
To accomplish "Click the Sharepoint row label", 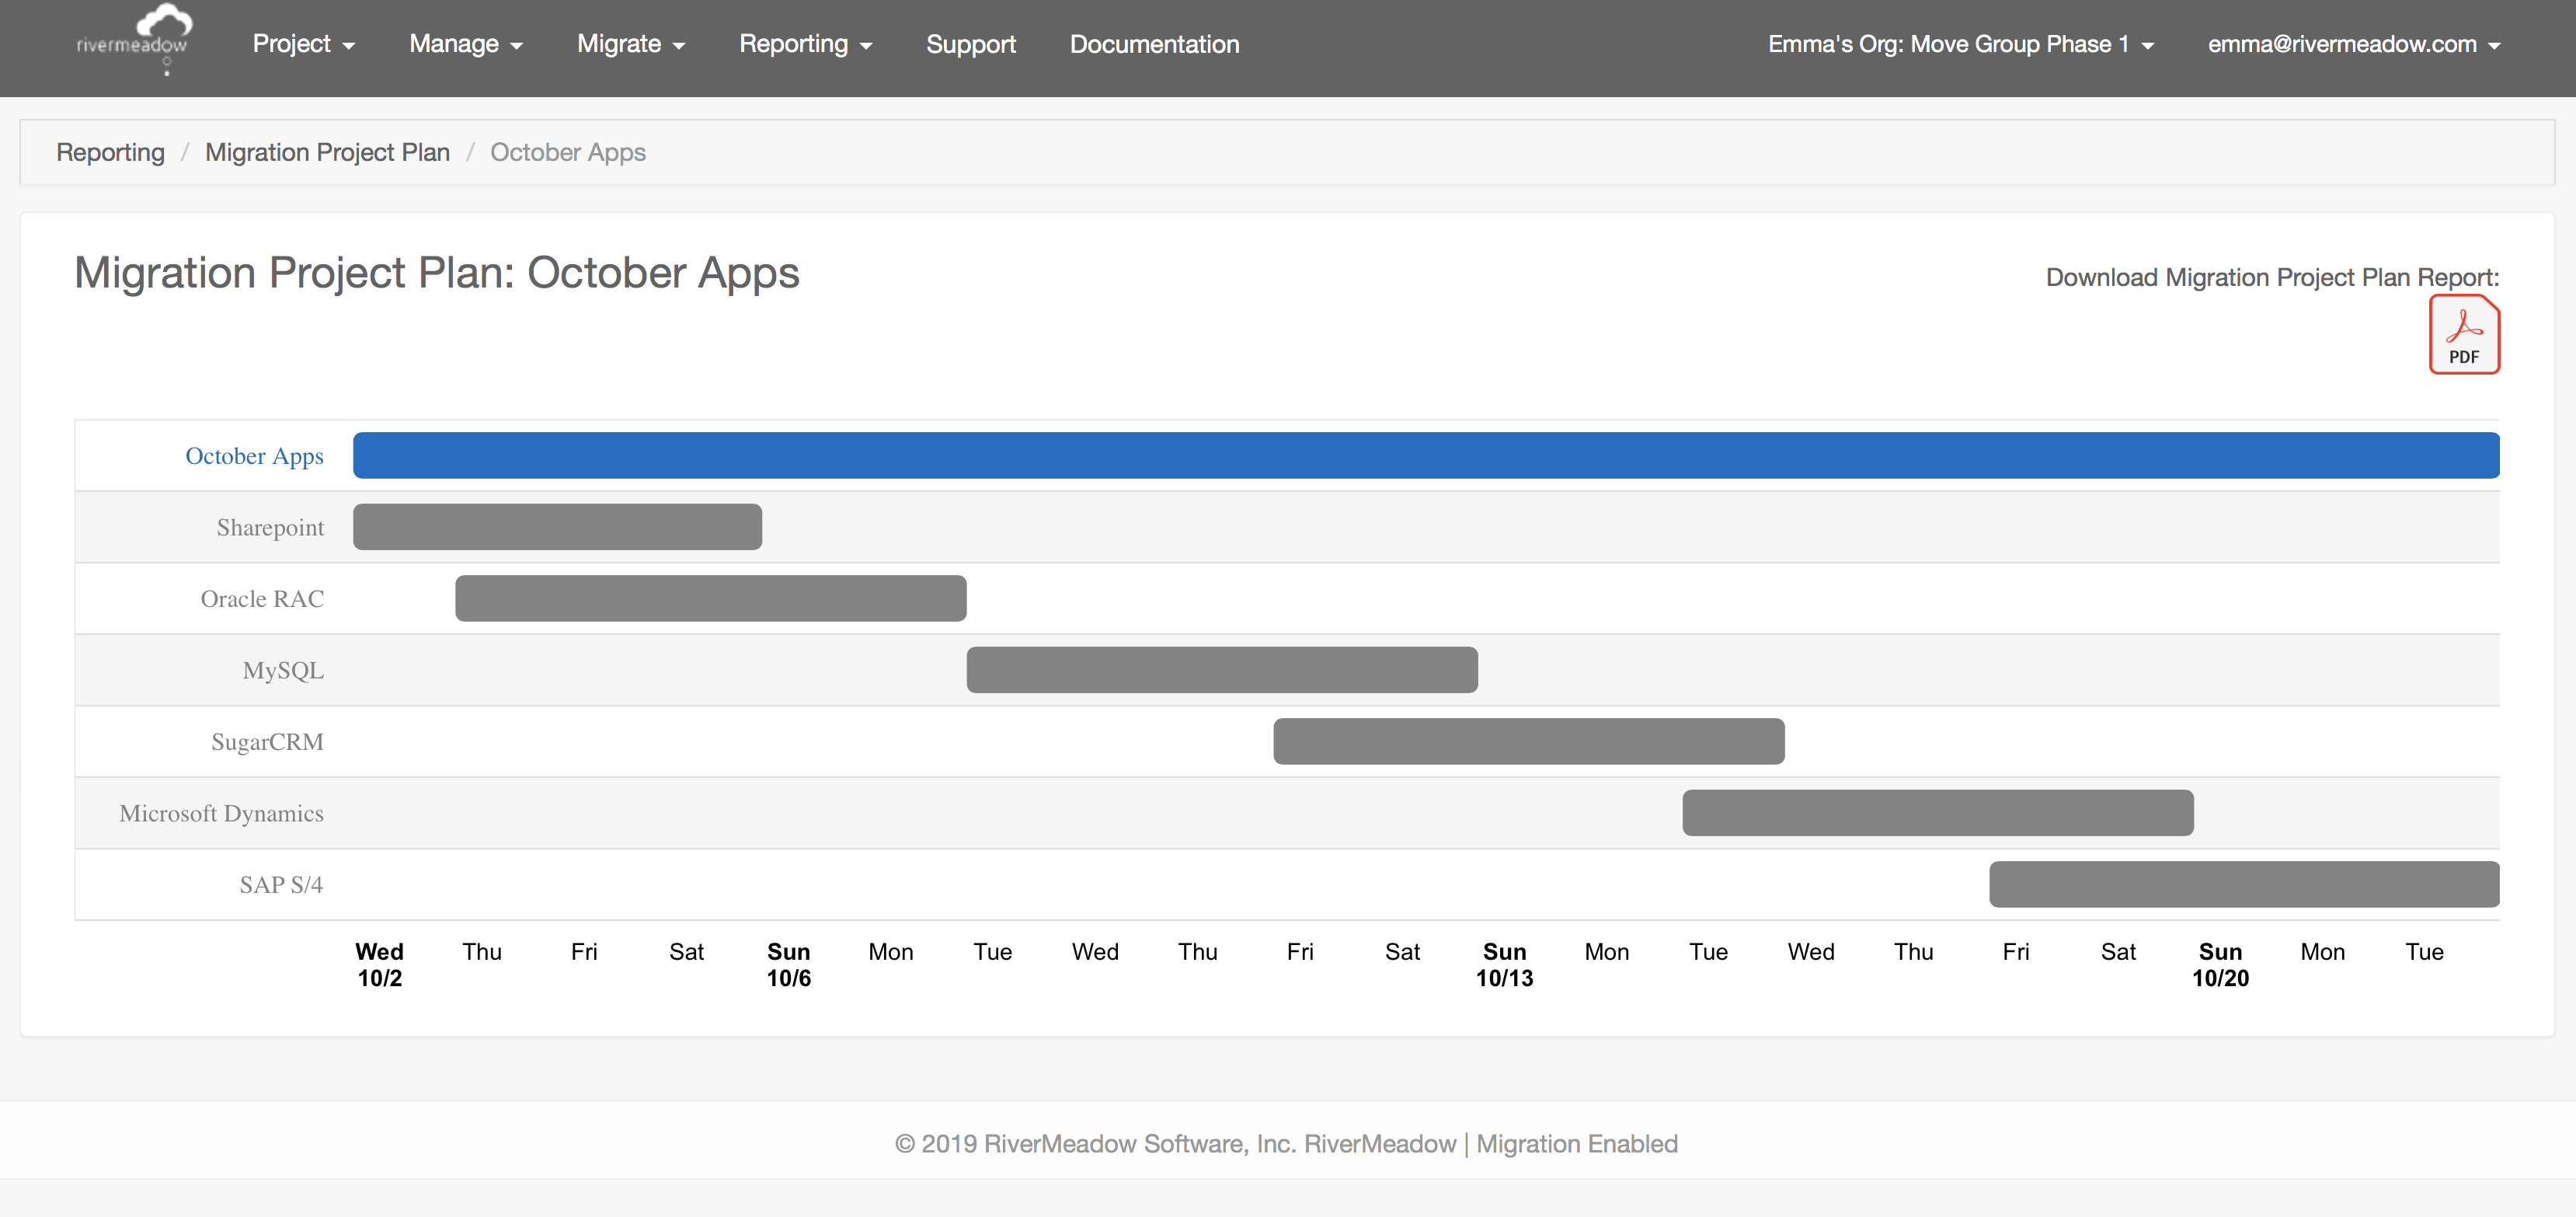I will point(270,527).
